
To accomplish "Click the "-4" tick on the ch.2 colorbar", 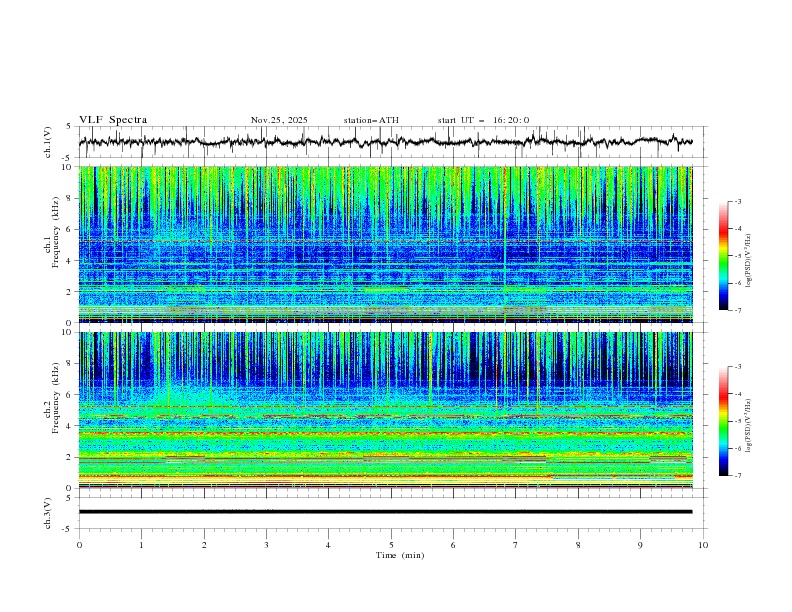I will click(x=737, y=394).
